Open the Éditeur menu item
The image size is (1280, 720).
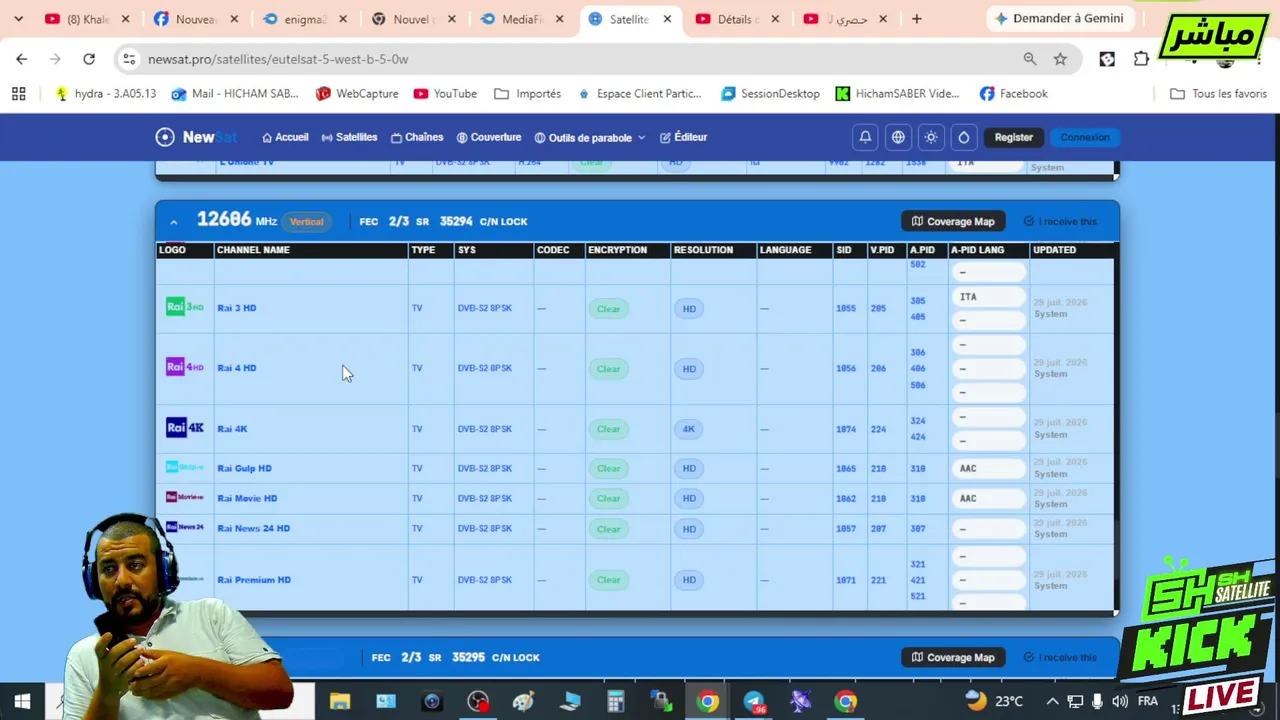tap(683, 137)
